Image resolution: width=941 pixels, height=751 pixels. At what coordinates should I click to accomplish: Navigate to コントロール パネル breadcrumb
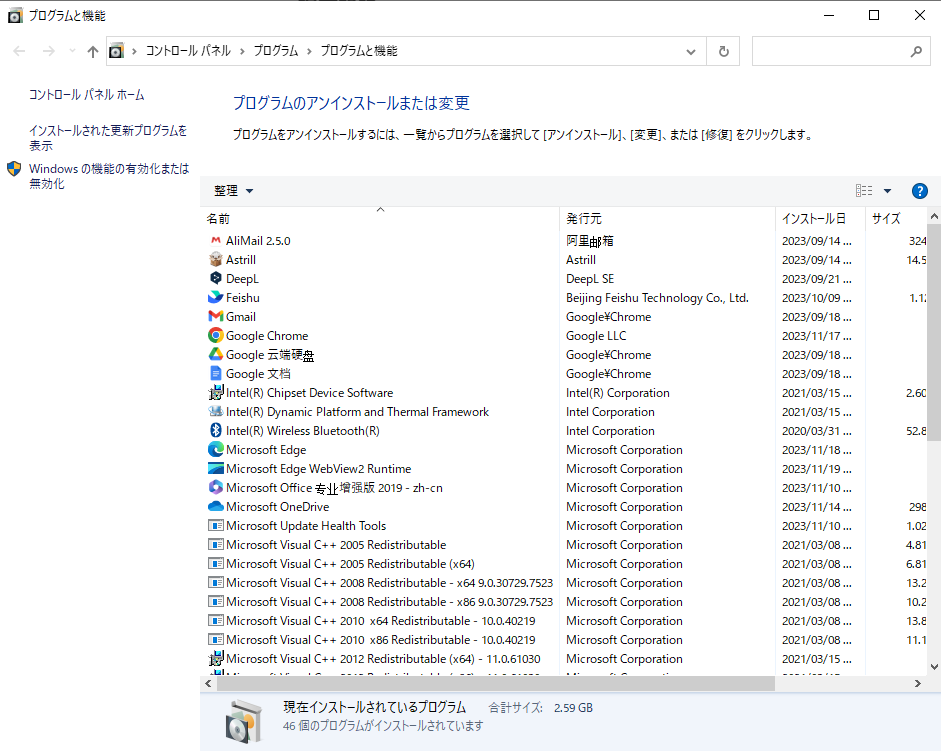(x=188, y=51)
